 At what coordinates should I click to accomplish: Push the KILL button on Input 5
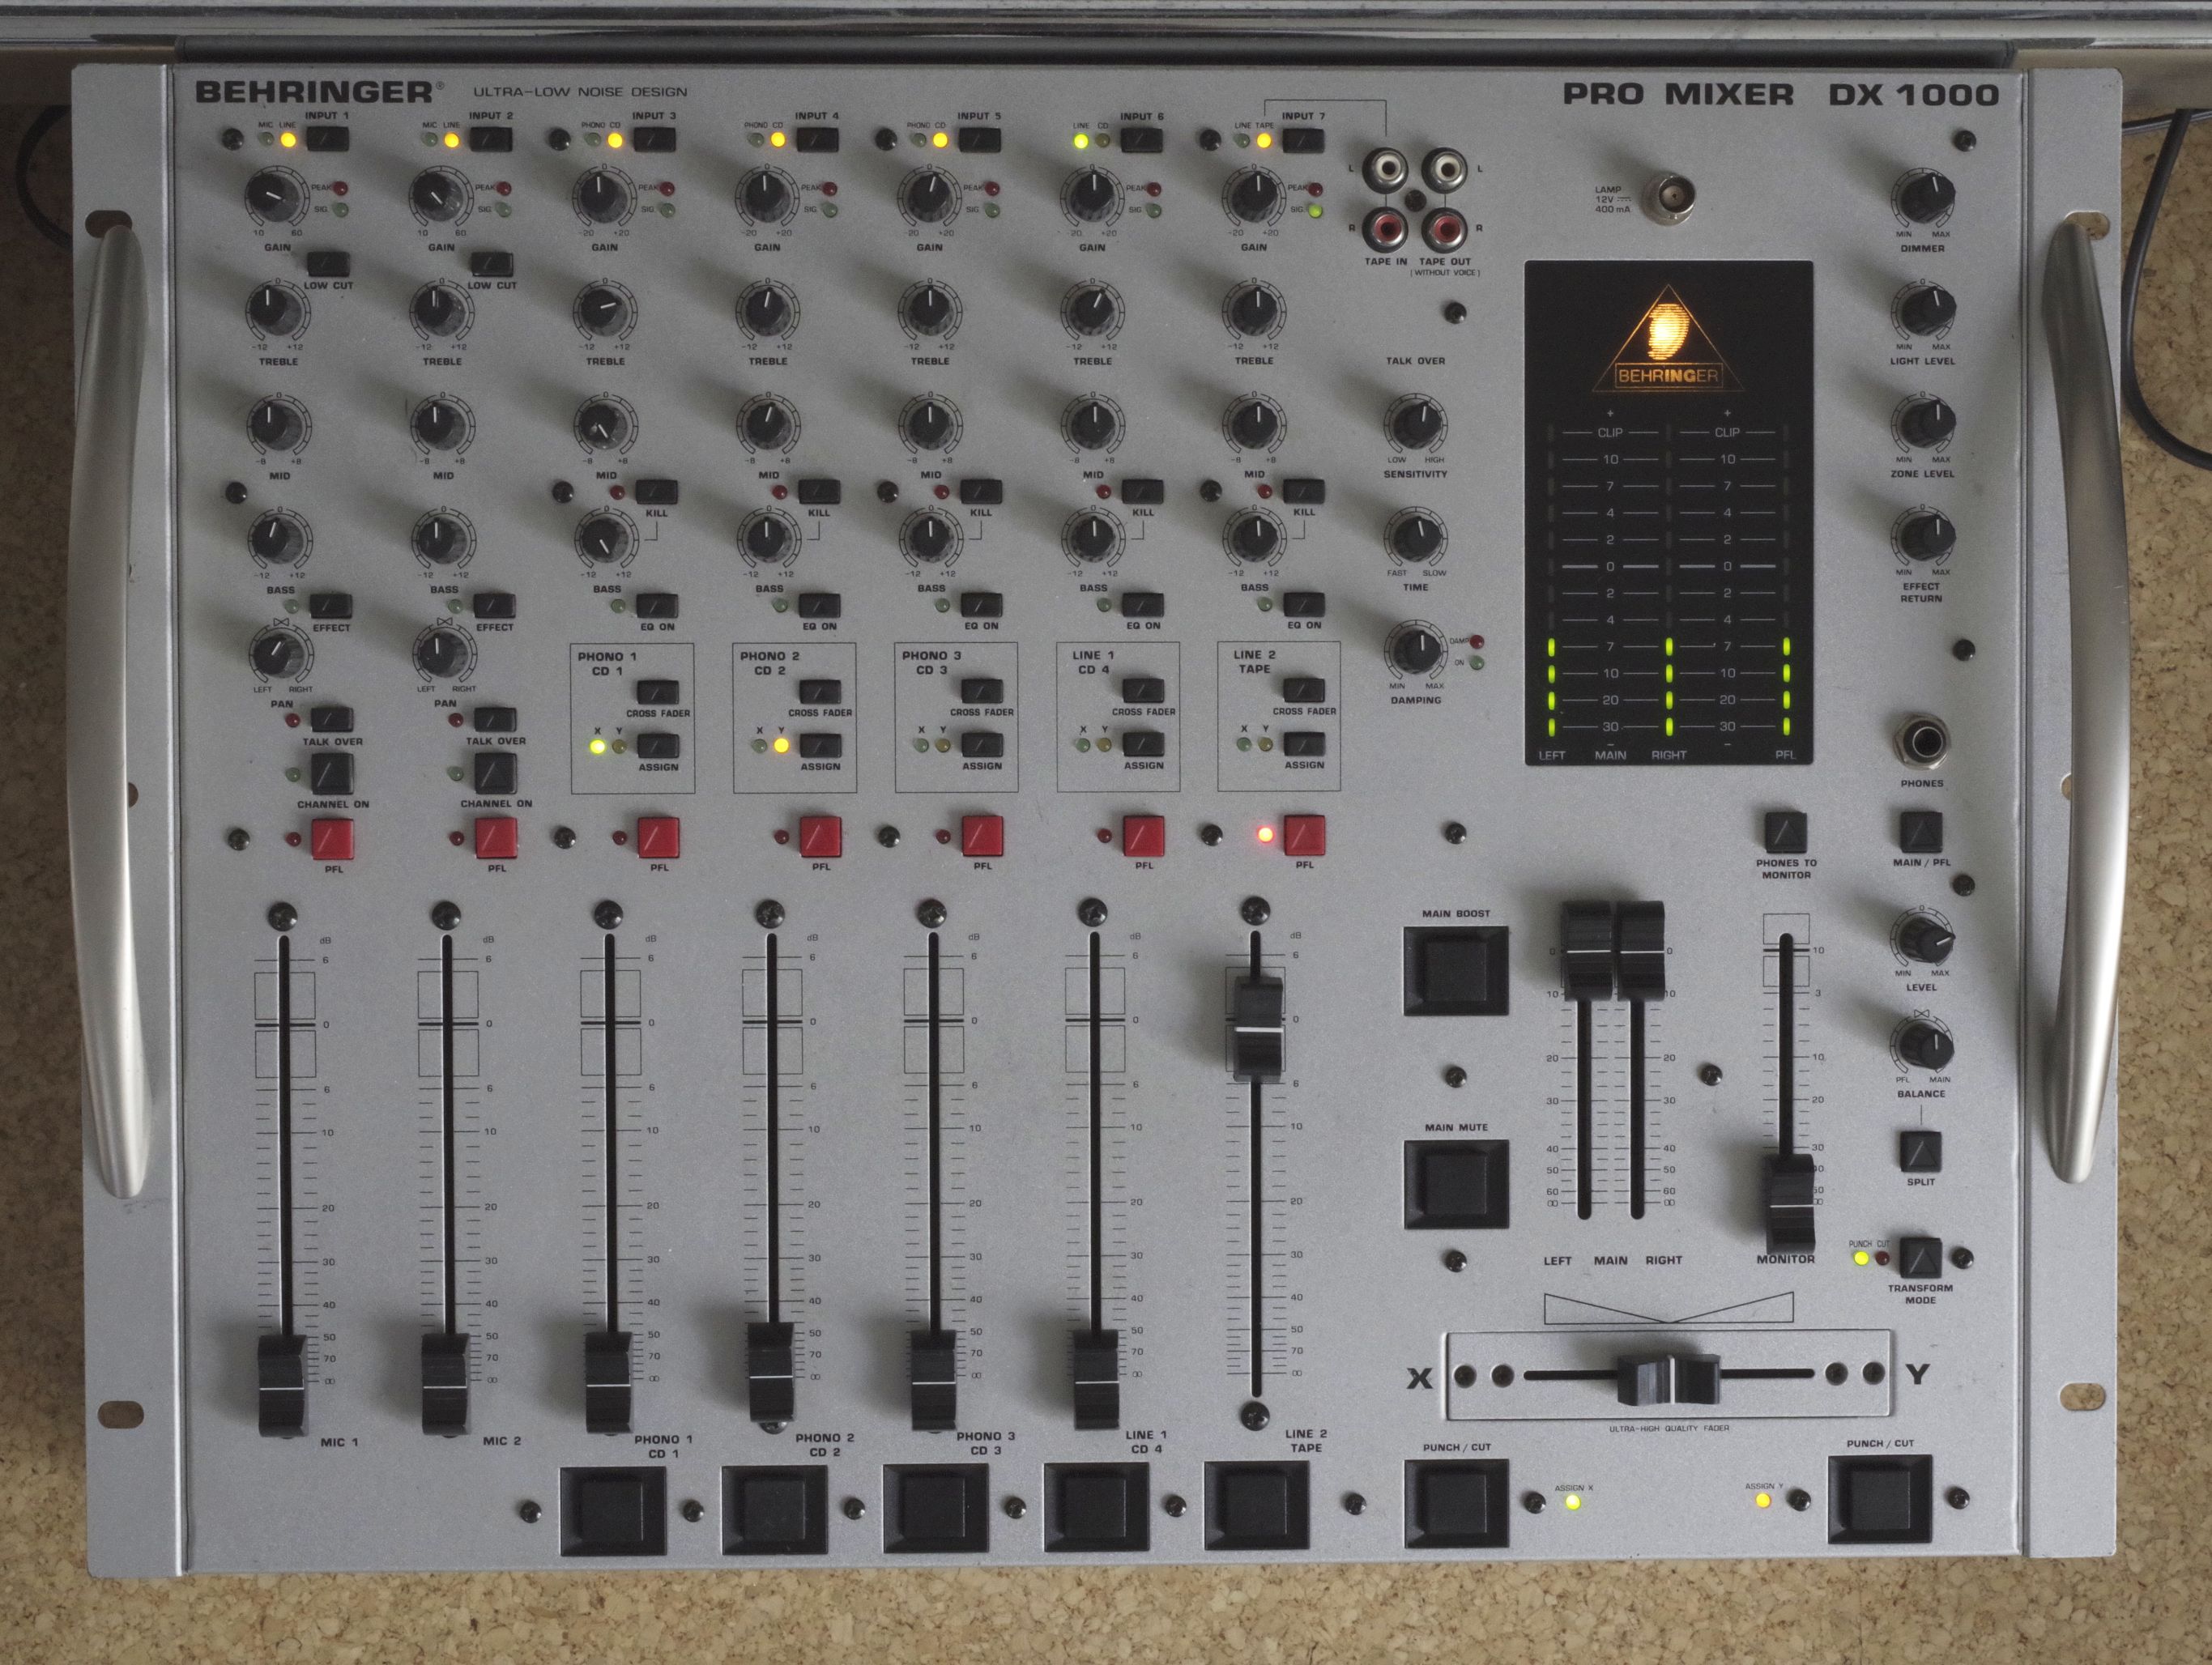980,491
